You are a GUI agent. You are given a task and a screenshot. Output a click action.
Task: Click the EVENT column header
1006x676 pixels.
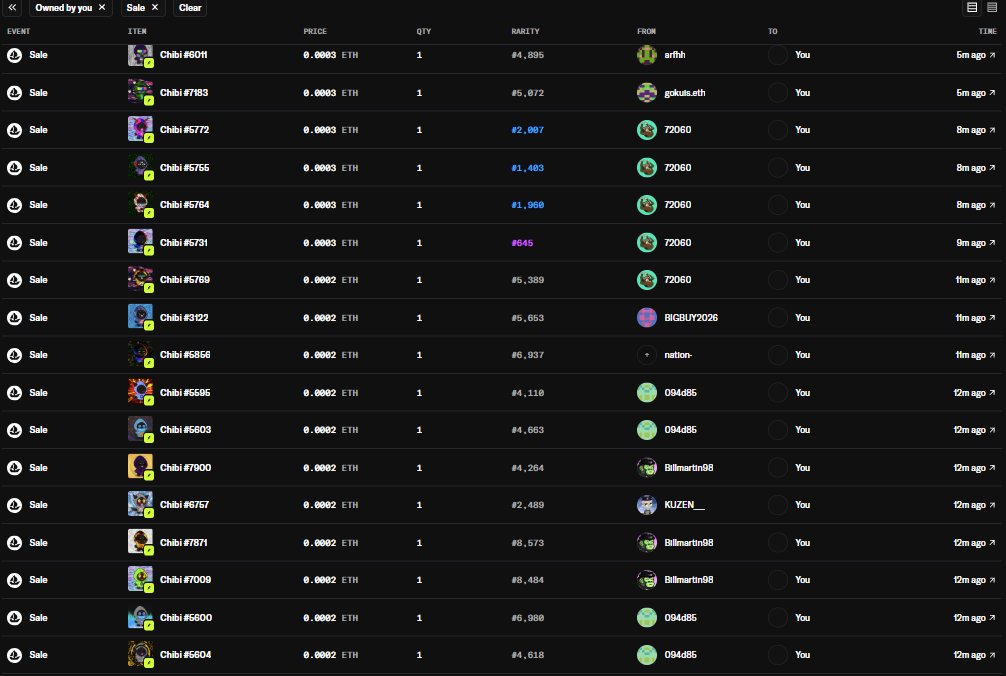[x=19, y=31]
